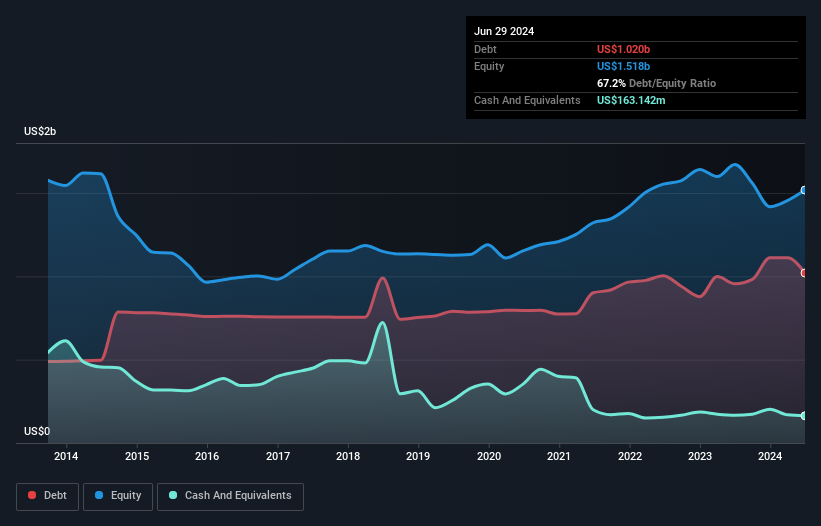
Task: Click the 2017 x-axis label
Action: [278, 456]
